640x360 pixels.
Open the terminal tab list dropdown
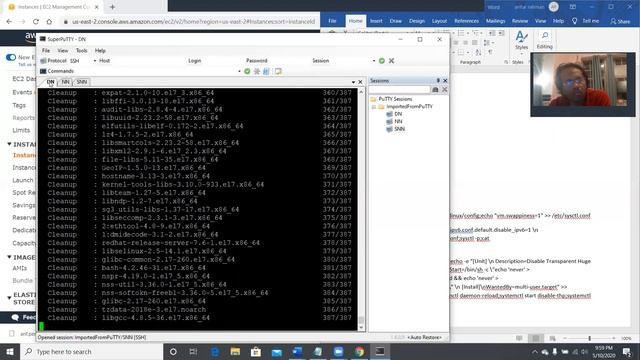coord(353,82)
